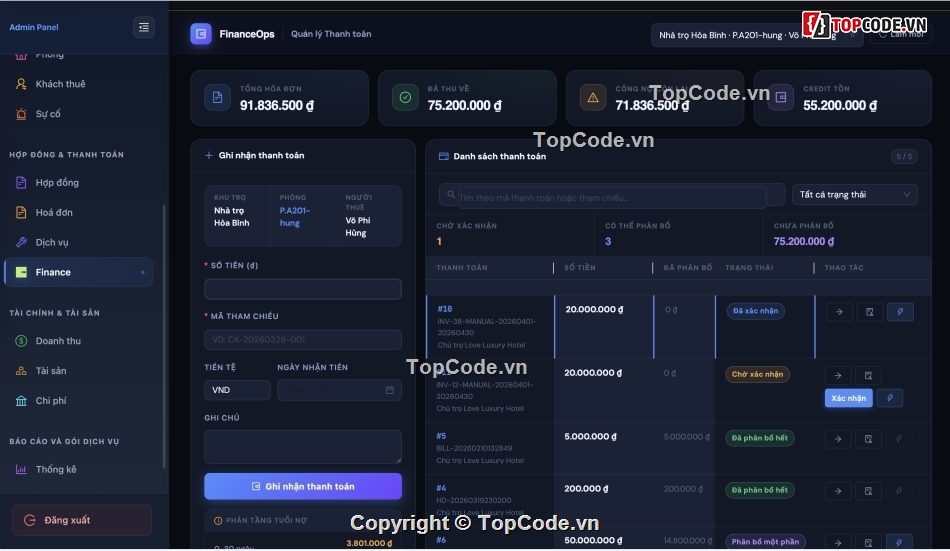Open the VND currency dropdown
The width and height of the screenshot is (950, 551).
click(237, 390)
